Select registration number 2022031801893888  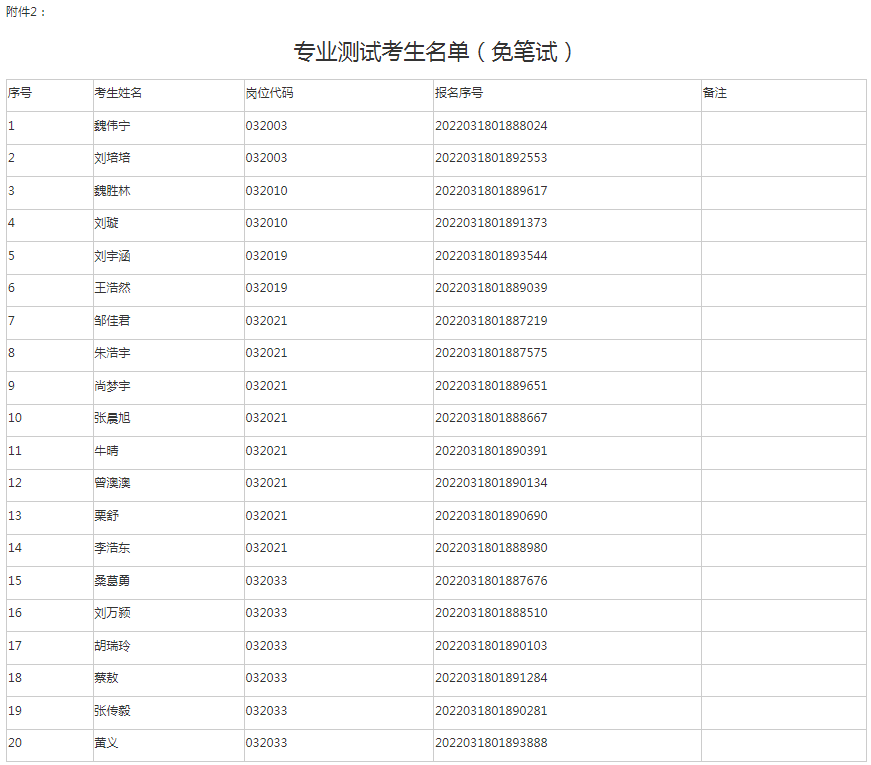491,743
